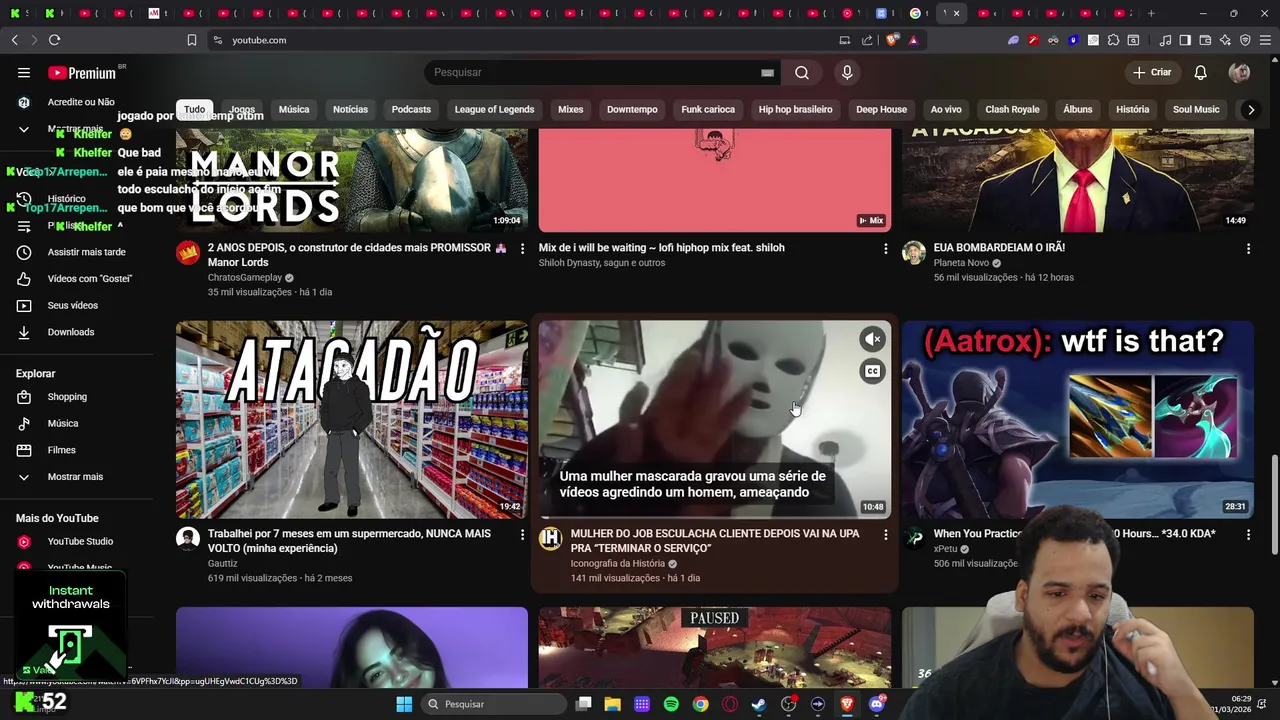Open the account avatar menu
1280x720 pixels.
point(1239,73)
